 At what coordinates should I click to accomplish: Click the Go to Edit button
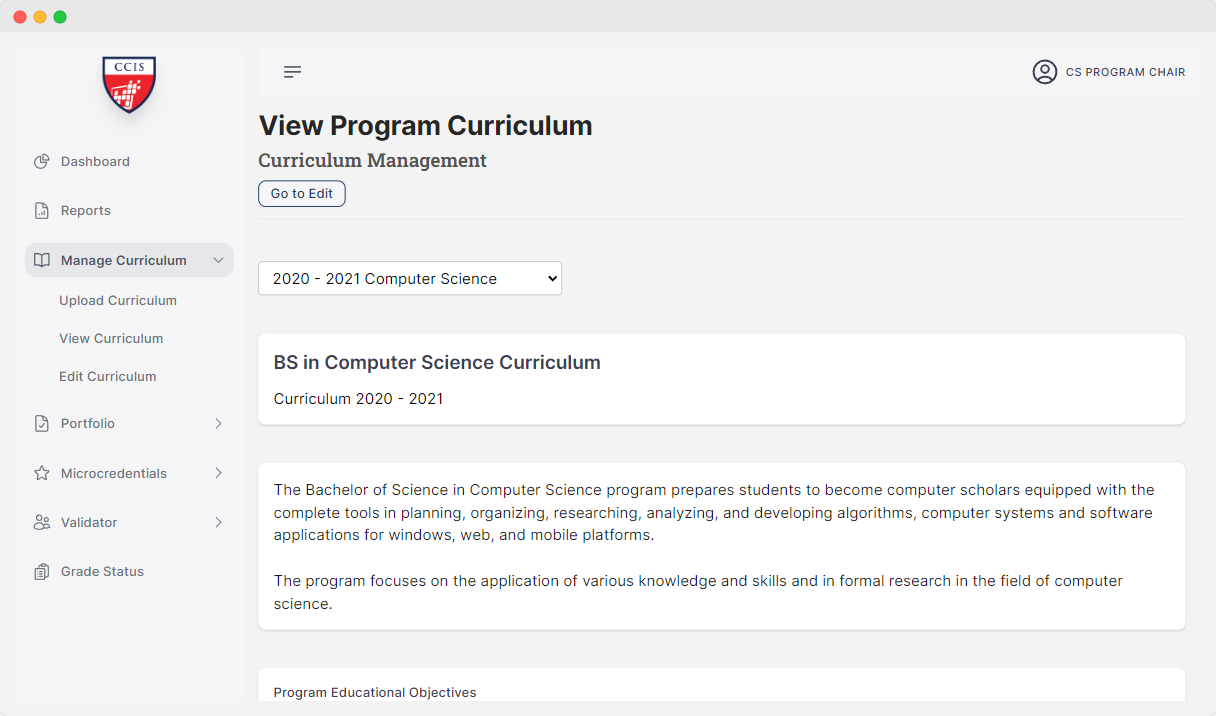[302, 193]
